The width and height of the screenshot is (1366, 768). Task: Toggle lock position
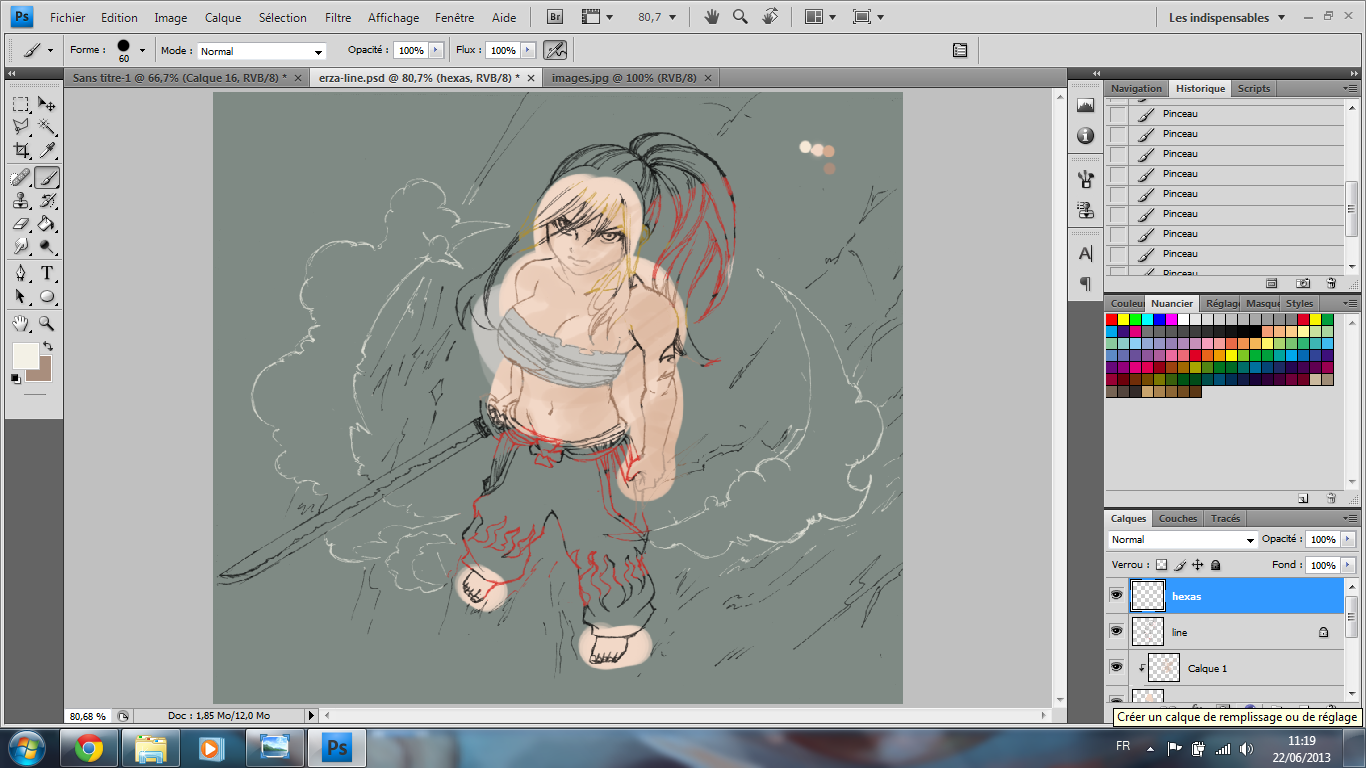(x=1198, y=565)
